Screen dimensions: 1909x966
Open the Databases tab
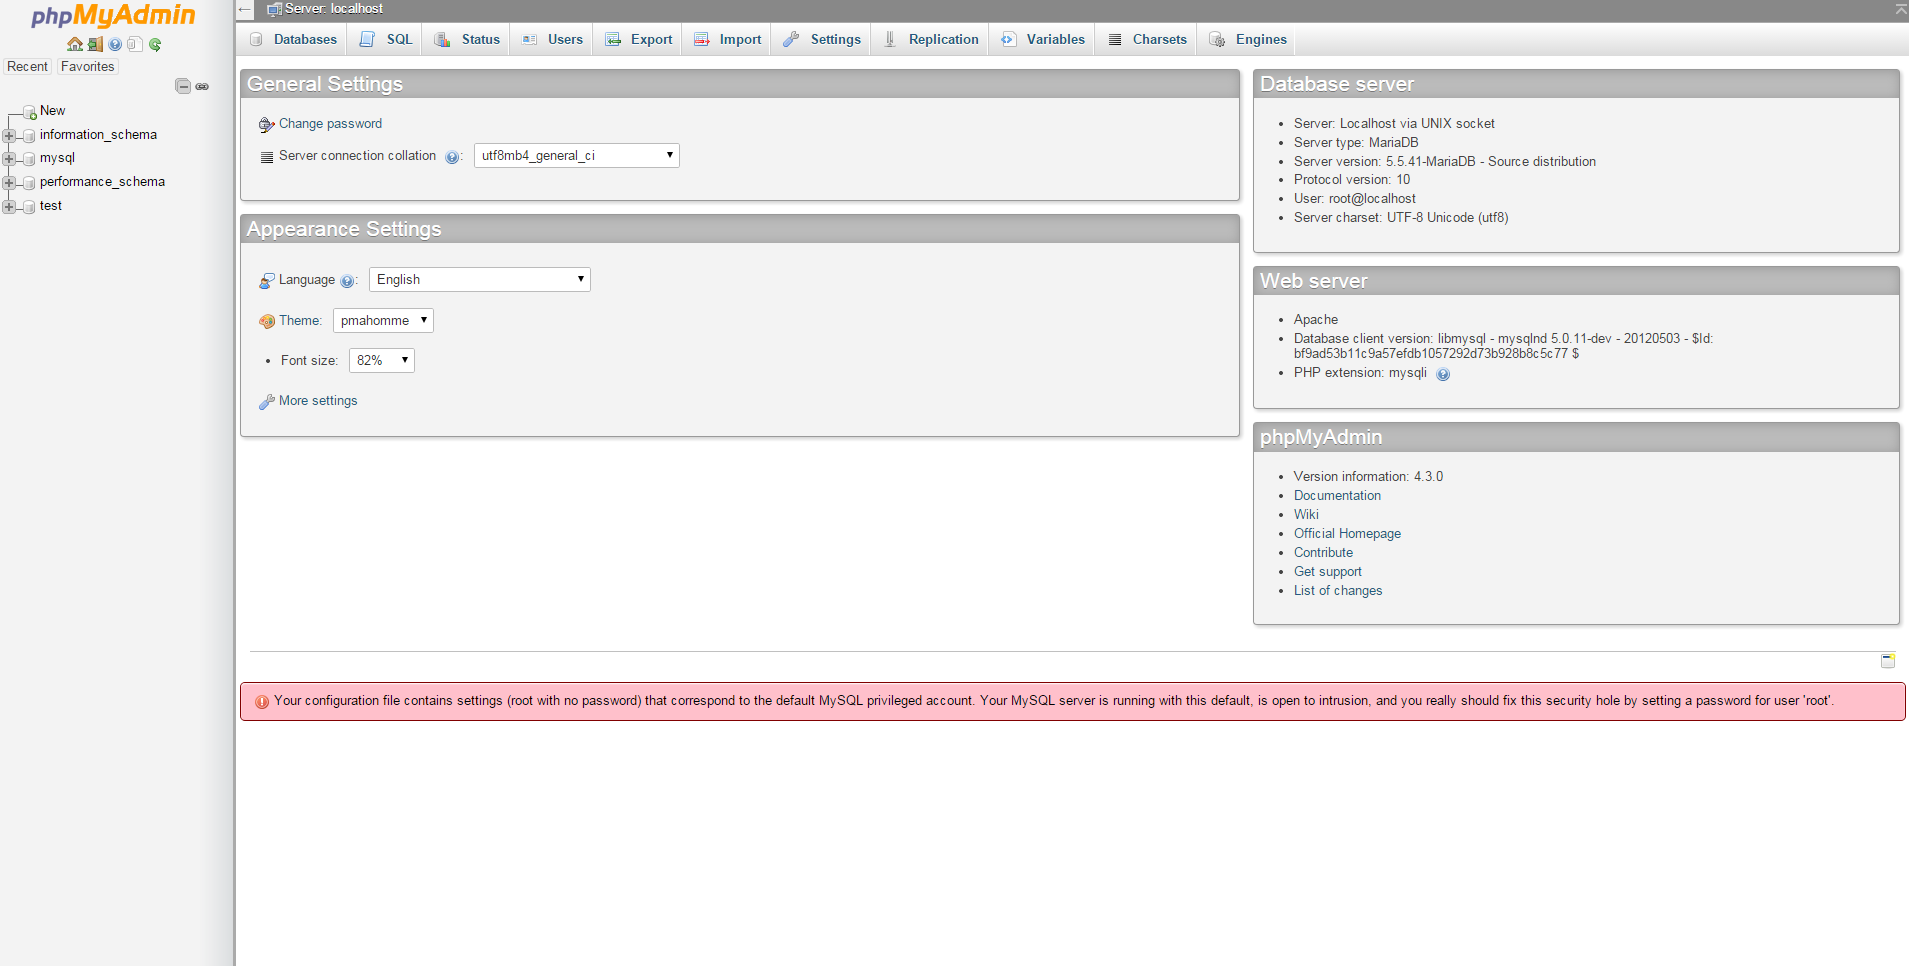pos(293,39)
